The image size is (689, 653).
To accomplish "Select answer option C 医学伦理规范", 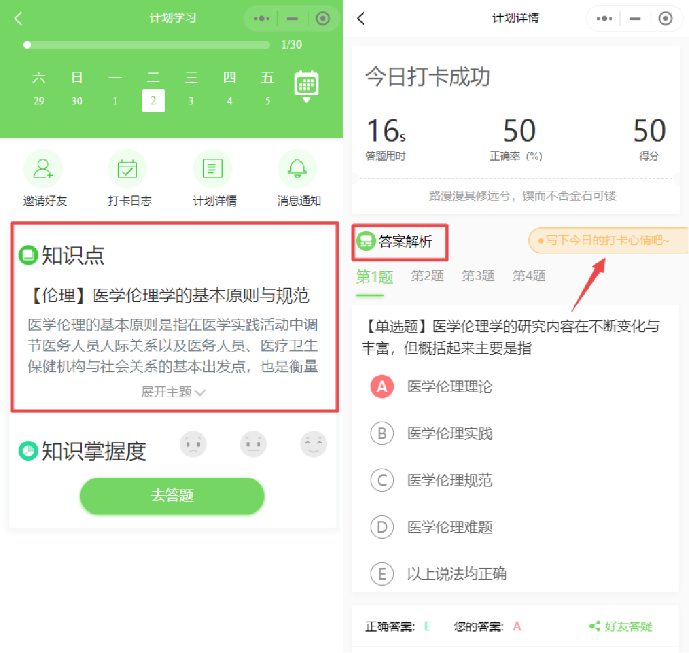I will click(x=382, y=480).
